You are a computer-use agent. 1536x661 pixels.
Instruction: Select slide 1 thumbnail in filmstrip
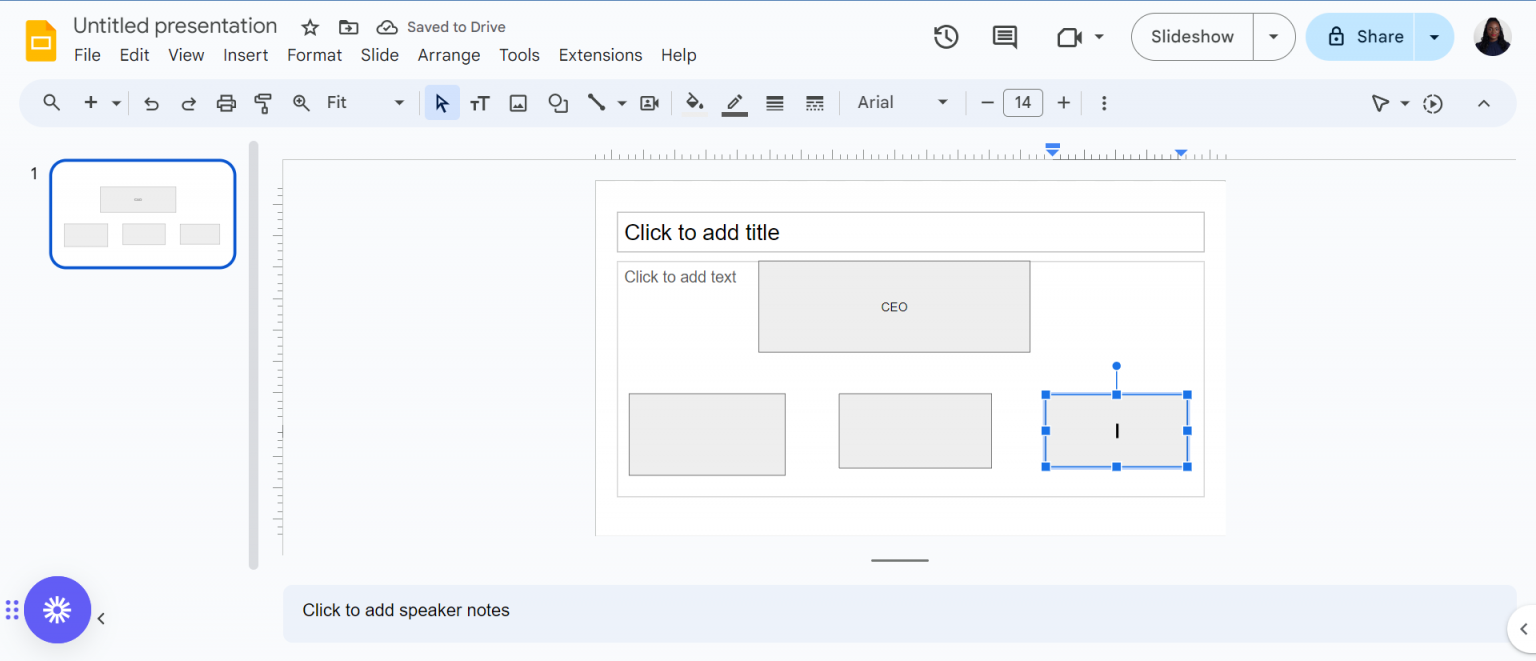click(142, 213)
